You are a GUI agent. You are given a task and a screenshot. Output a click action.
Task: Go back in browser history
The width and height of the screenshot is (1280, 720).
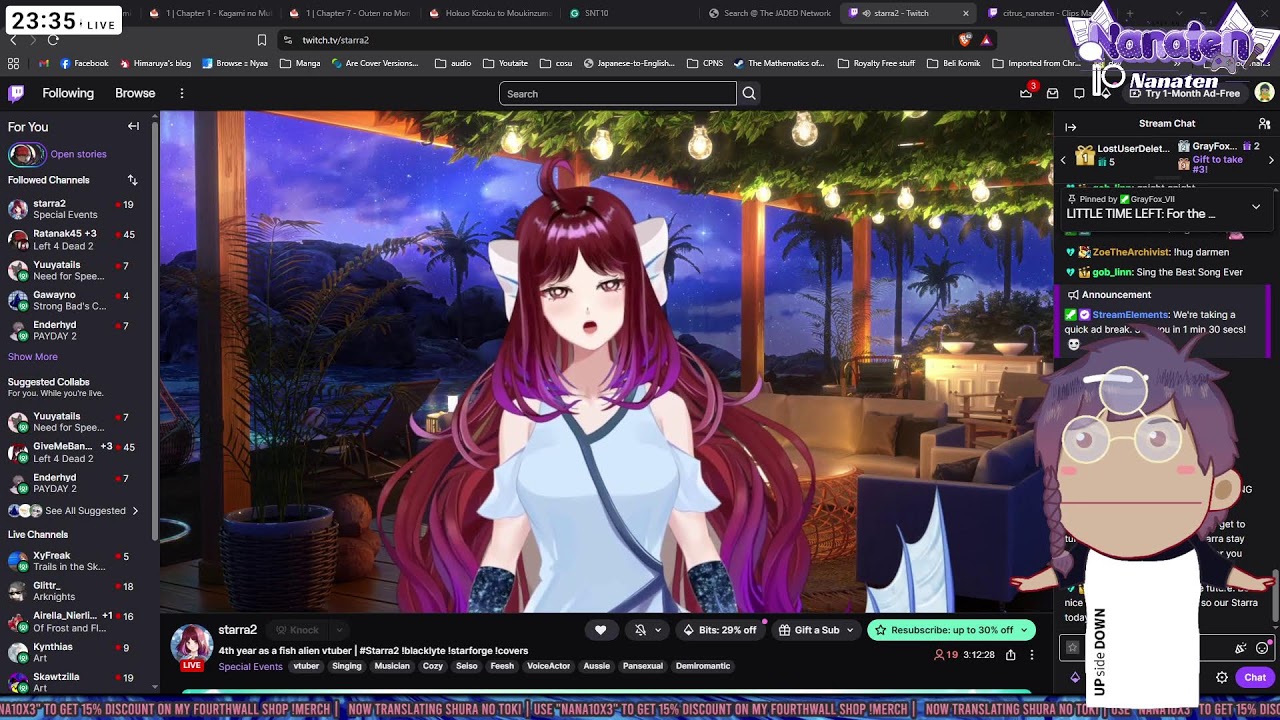(x=13, y=40)
